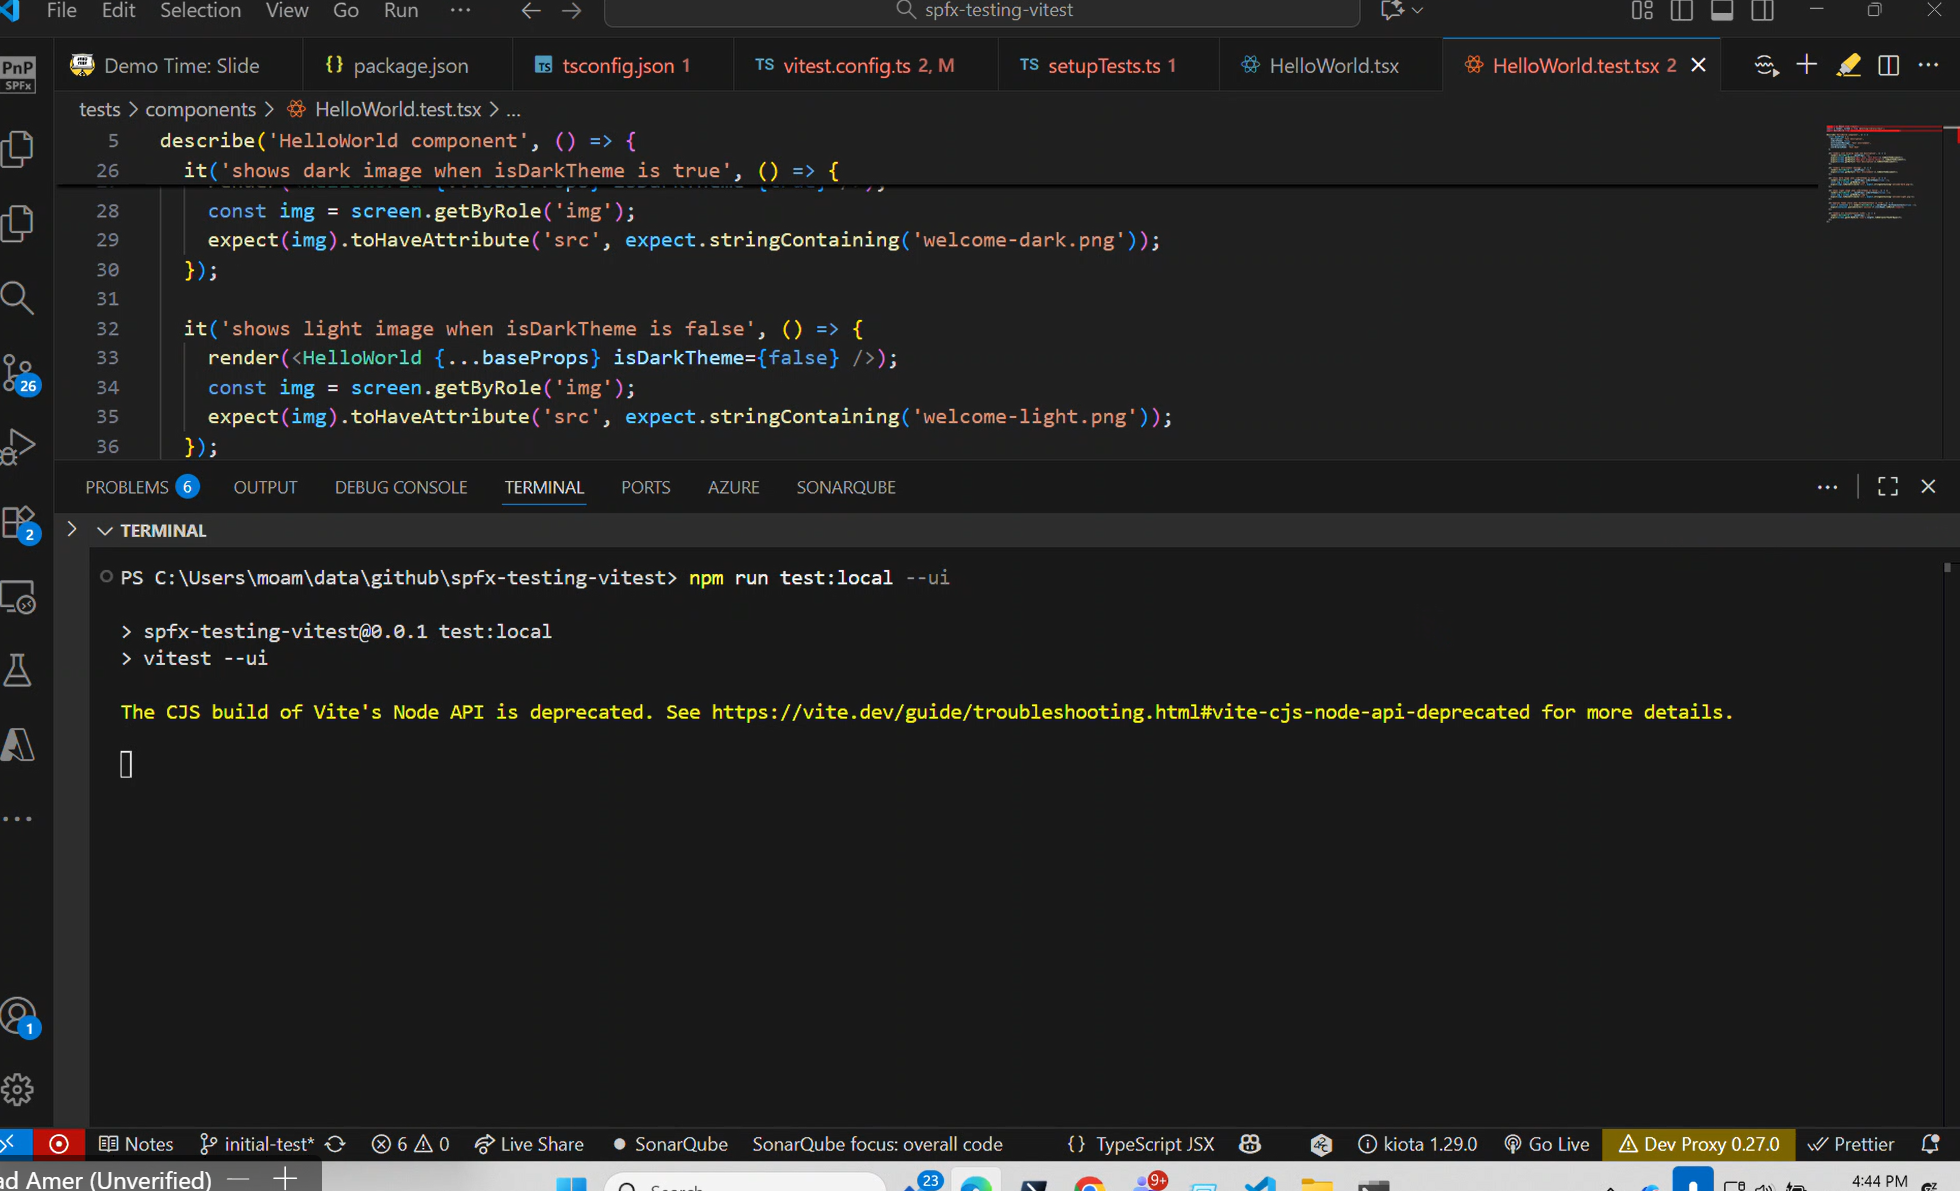Click split editor right icon

1888,66
